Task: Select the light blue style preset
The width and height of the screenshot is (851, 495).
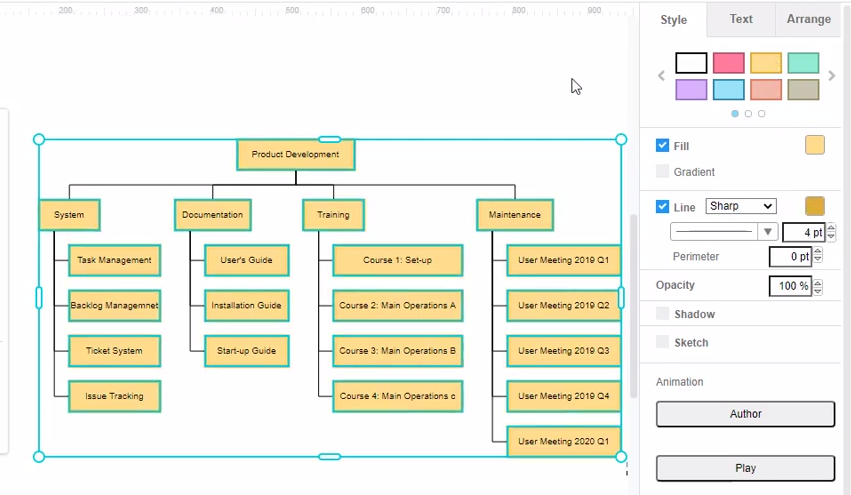Action: [728, 90]
